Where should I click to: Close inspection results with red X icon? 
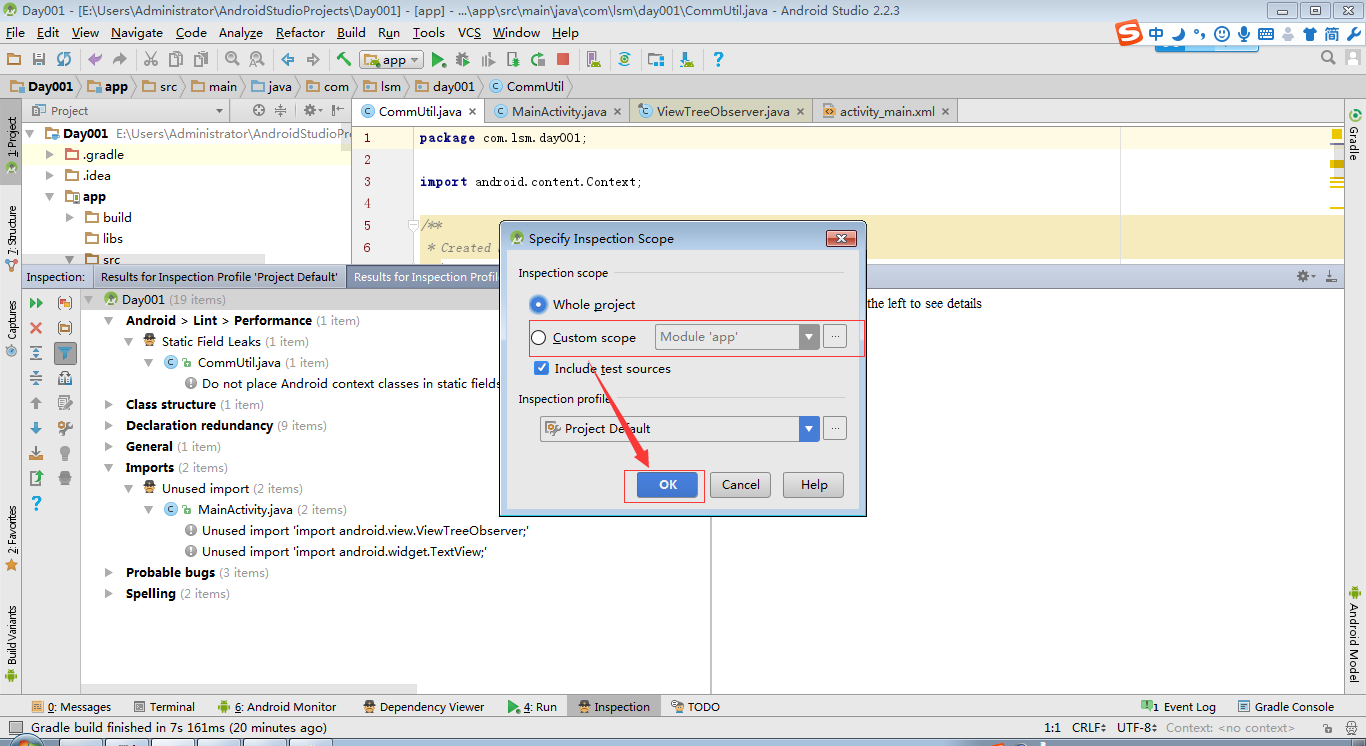tap(36, 328)
